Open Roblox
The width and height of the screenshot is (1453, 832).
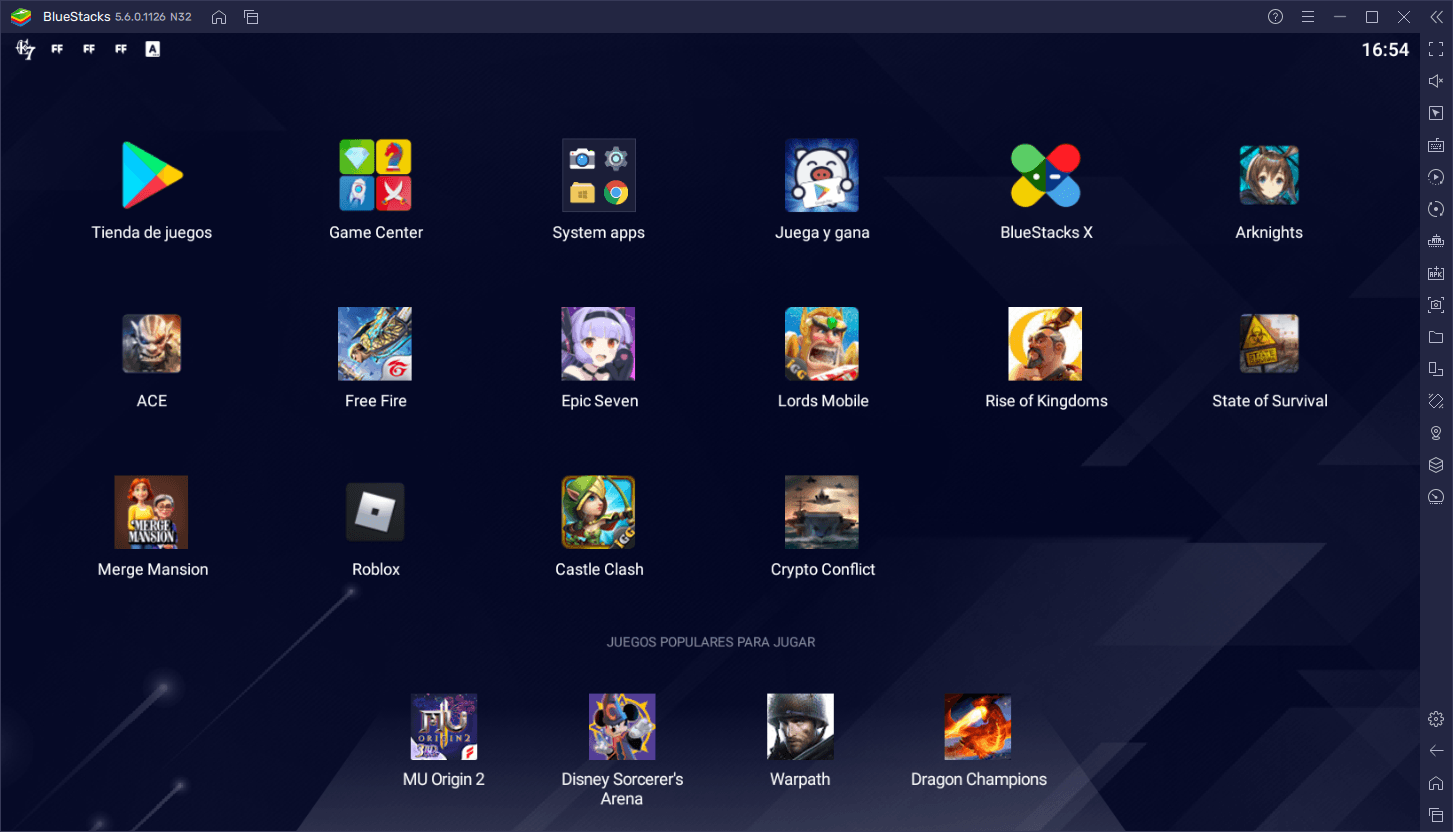click(375, 512)
